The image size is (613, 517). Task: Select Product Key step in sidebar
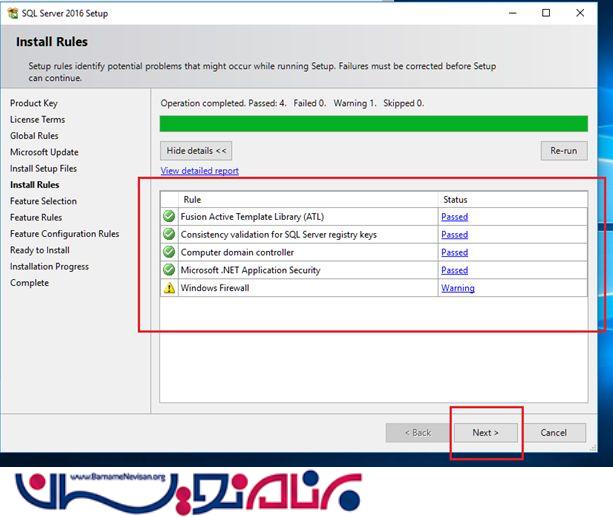34,103
